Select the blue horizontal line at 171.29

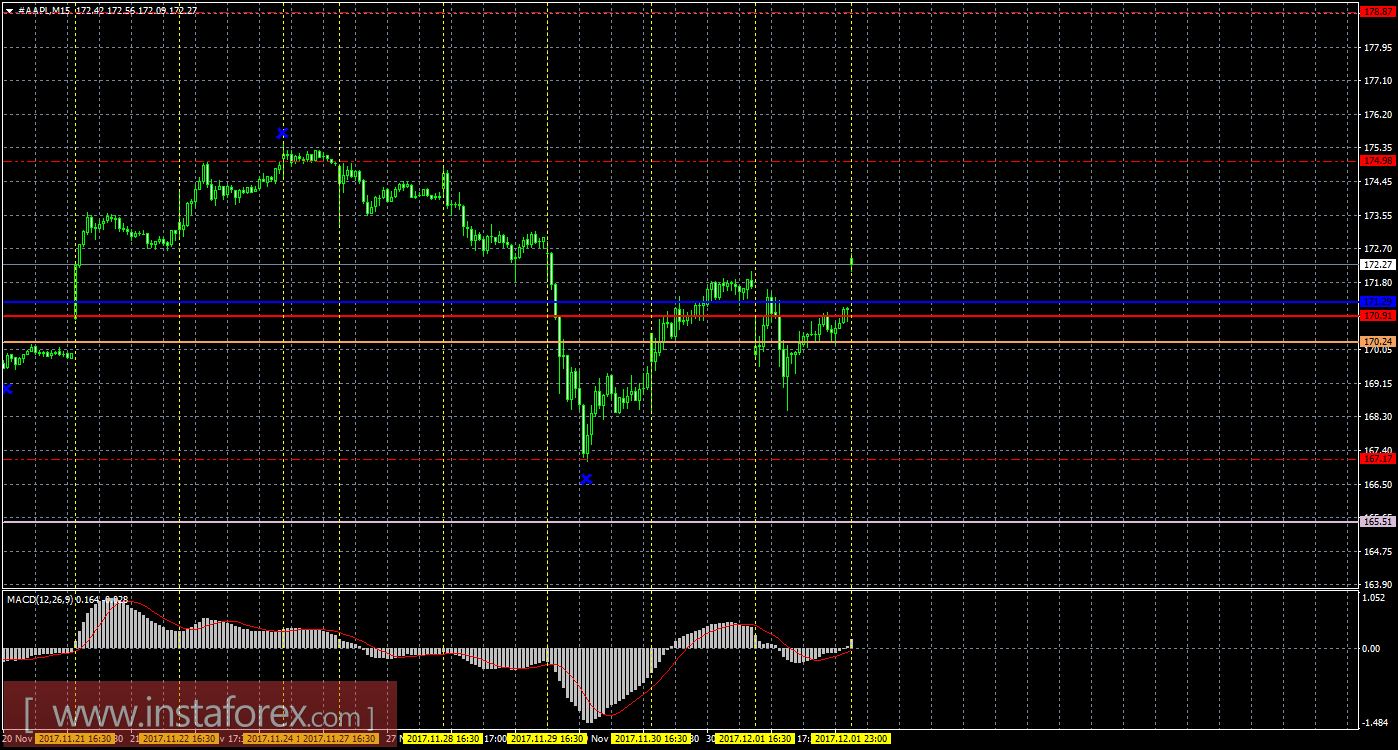(680, 301)
